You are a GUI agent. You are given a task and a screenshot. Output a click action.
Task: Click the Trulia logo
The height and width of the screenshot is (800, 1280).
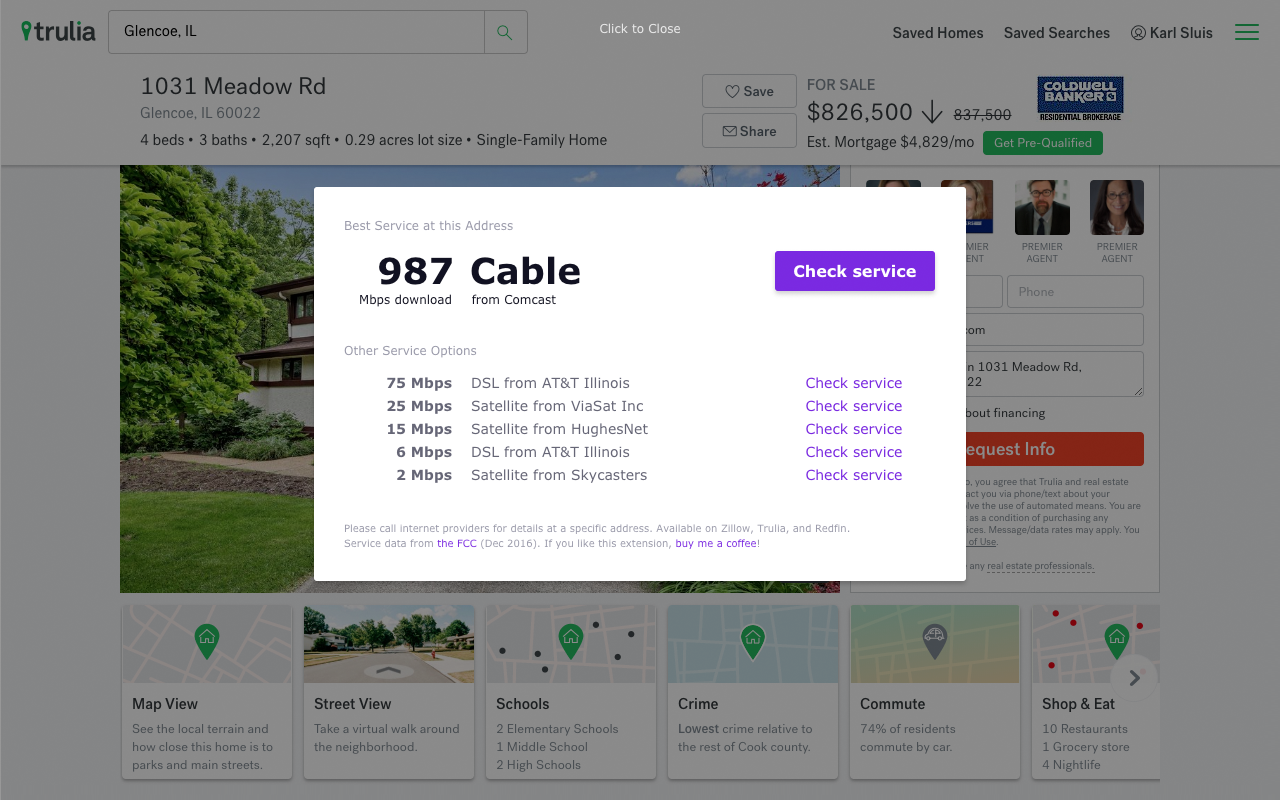pos(57,31)
